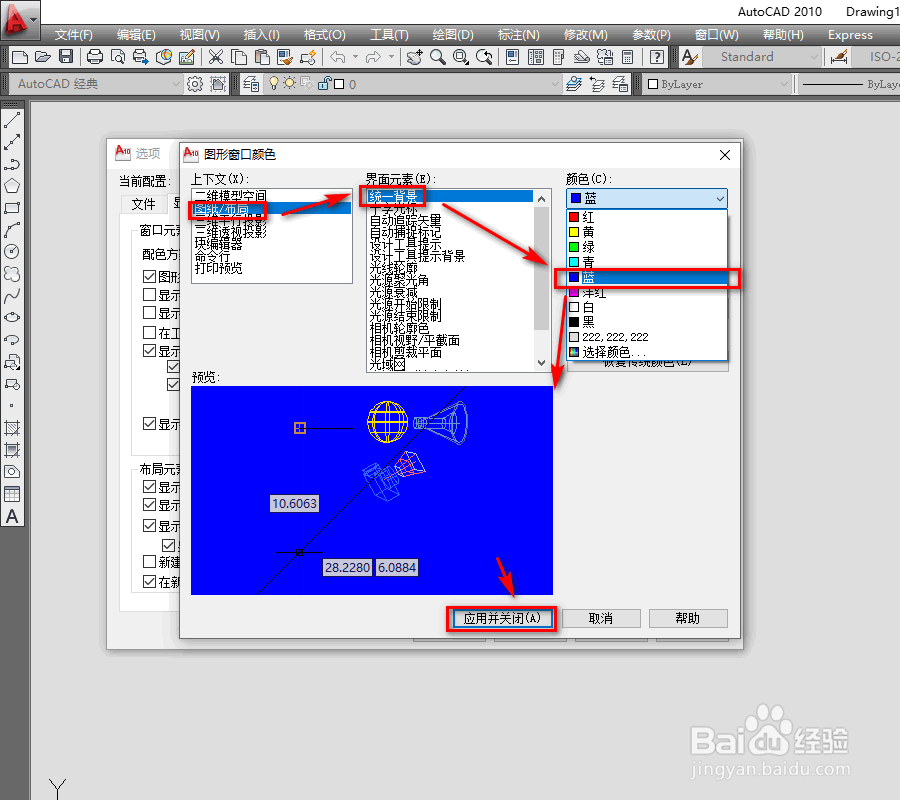Expand the AutoCAD 经典 workspace dropdown
Viewport: 900px width, 800px height.
point(176,84)
